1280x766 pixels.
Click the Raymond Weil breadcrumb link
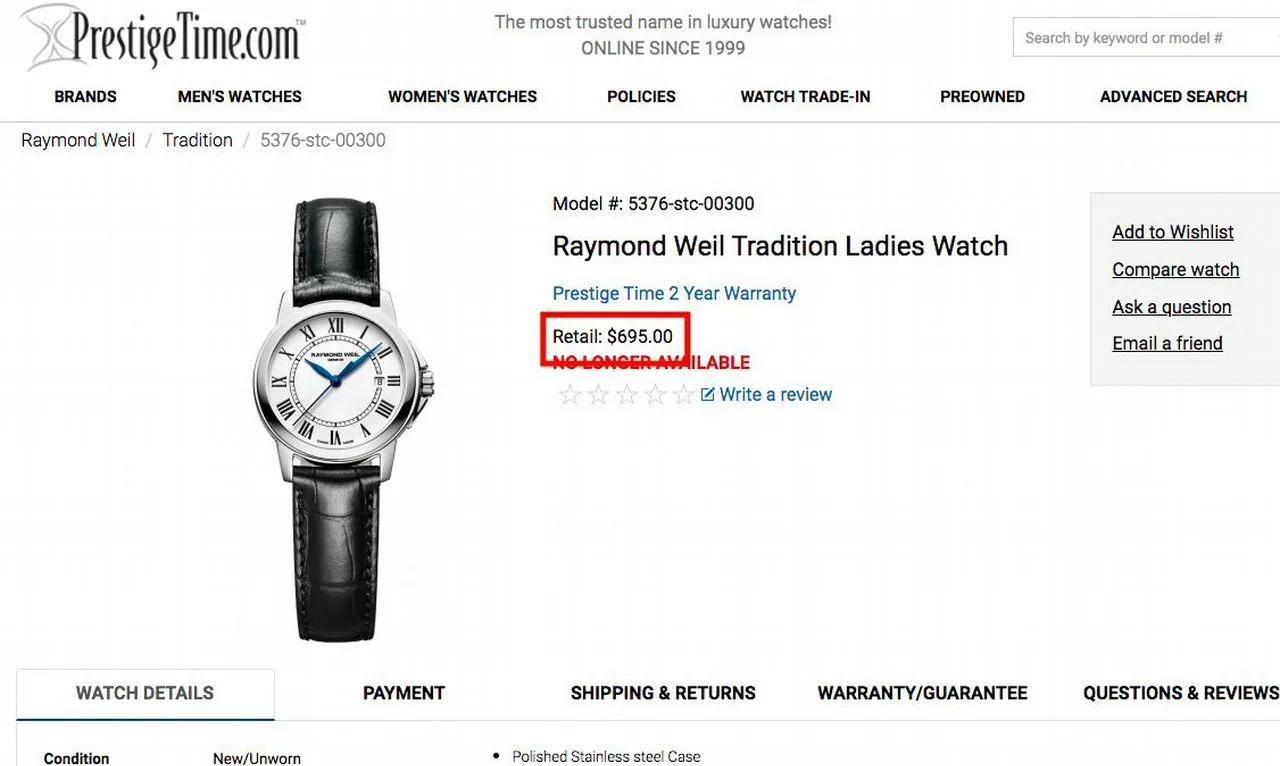(x=78, y=140)
